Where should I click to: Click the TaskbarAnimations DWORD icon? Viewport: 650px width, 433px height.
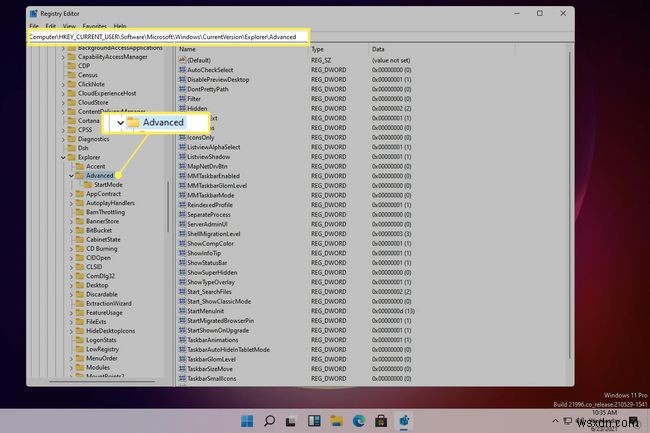[182, 340]
